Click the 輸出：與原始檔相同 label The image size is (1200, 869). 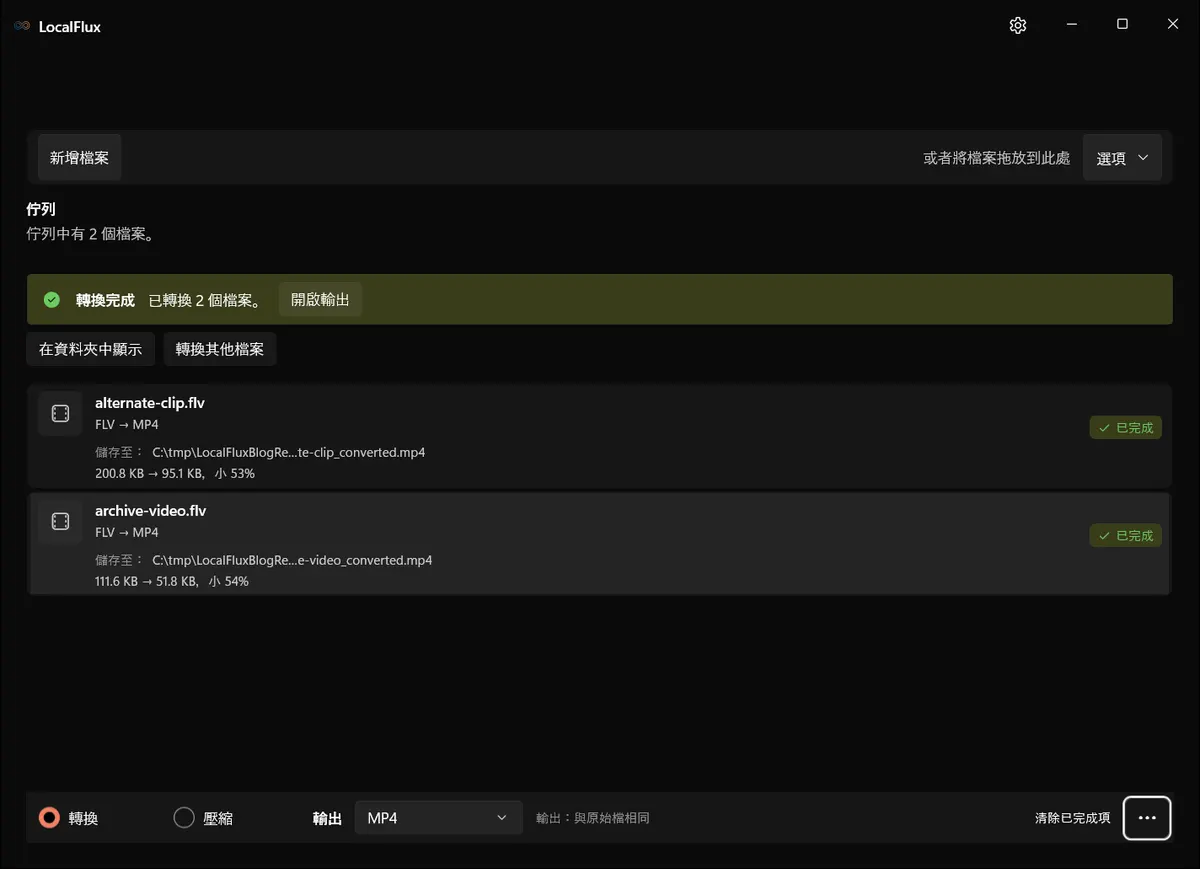[593, 818]
